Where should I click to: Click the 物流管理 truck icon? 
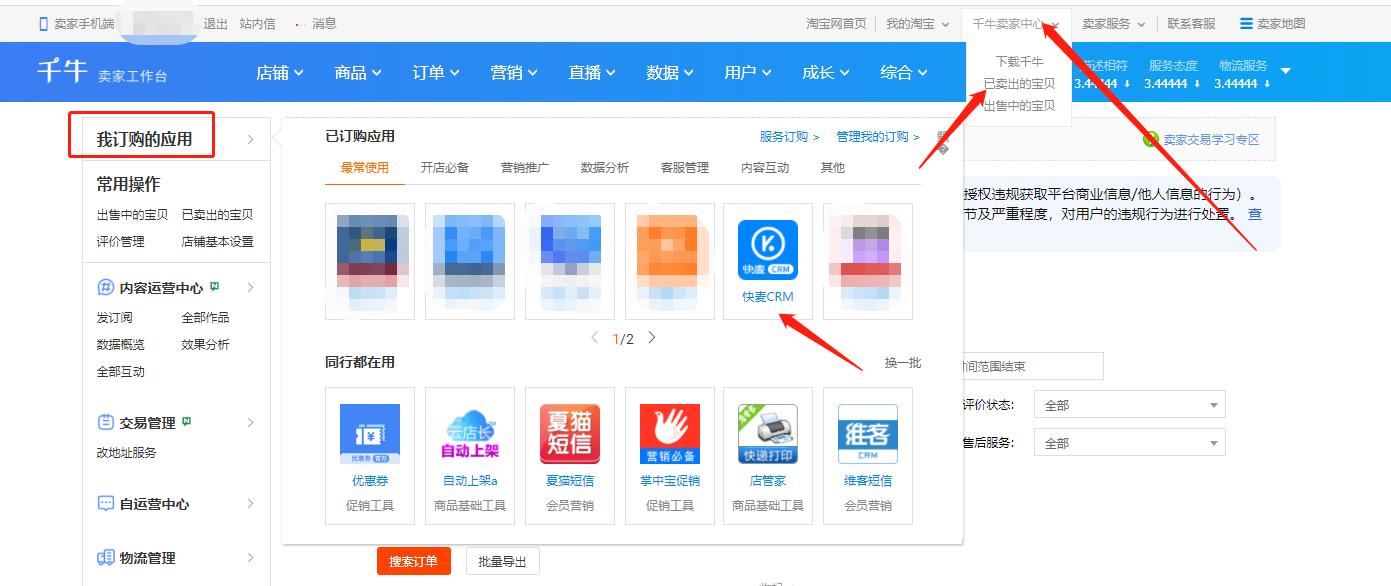[x=106, y=558]
